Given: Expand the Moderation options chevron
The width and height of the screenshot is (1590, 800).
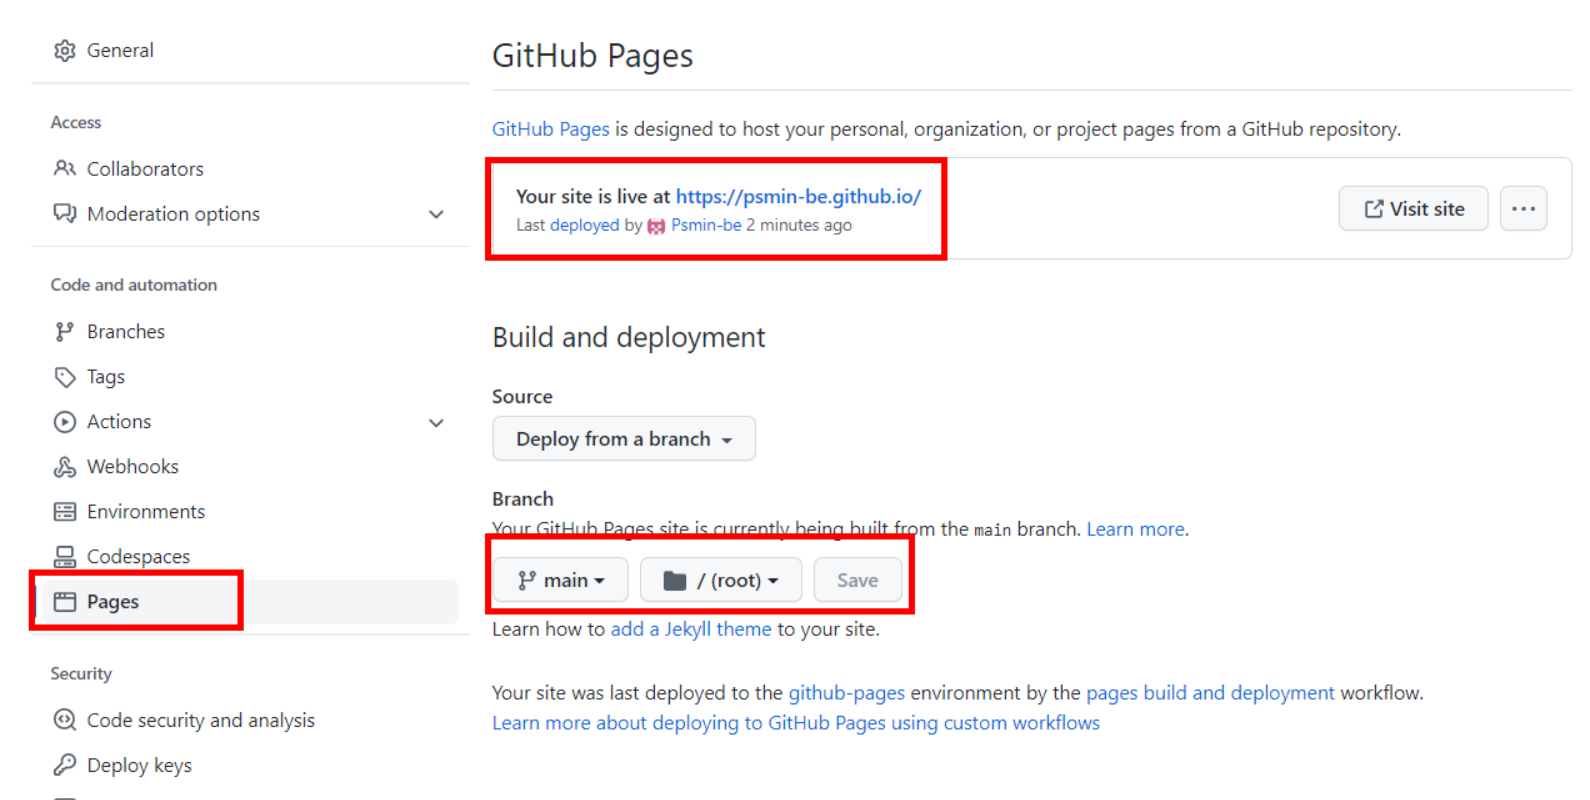Looking at the screenshot, I should (x=436, y=214).
